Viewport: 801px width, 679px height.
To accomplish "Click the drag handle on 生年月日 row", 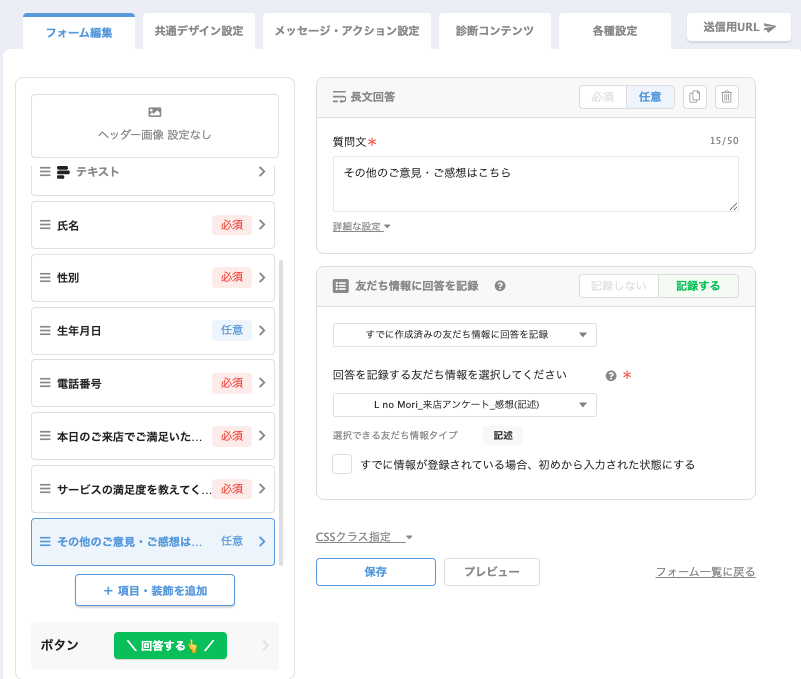I will tap(45, 330).
